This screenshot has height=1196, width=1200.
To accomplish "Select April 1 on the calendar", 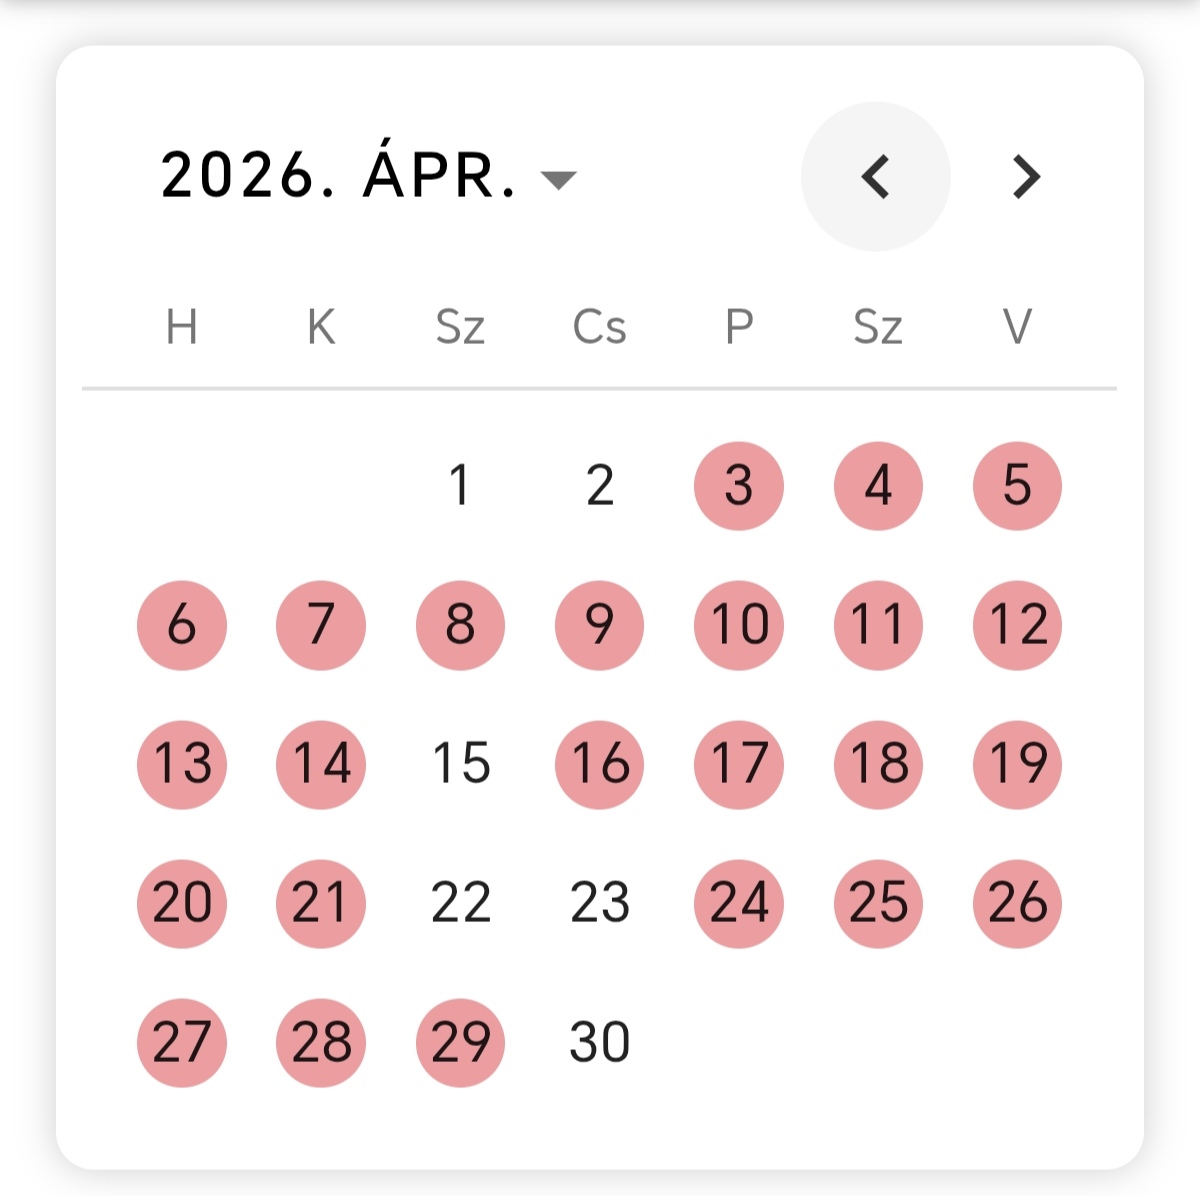I will coord(460,486).
